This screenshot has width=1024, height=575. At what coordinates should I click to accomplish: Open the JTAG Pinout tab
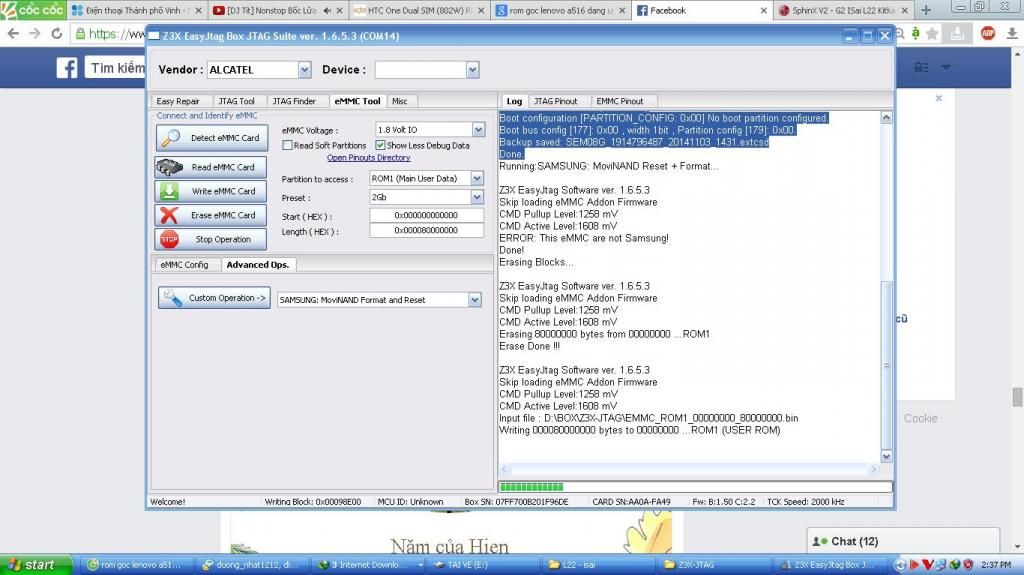point(556,101)
